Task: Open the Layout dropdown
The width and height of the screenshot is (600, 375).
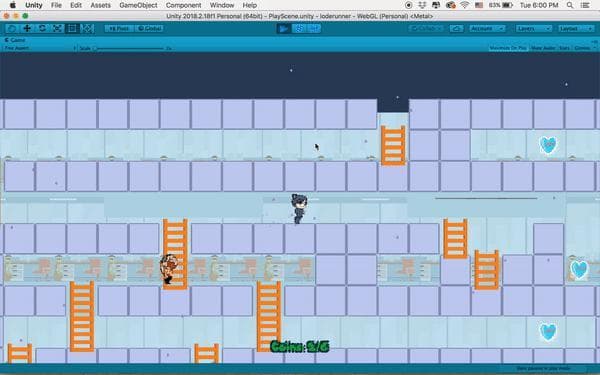Action: tap(576, 28)
